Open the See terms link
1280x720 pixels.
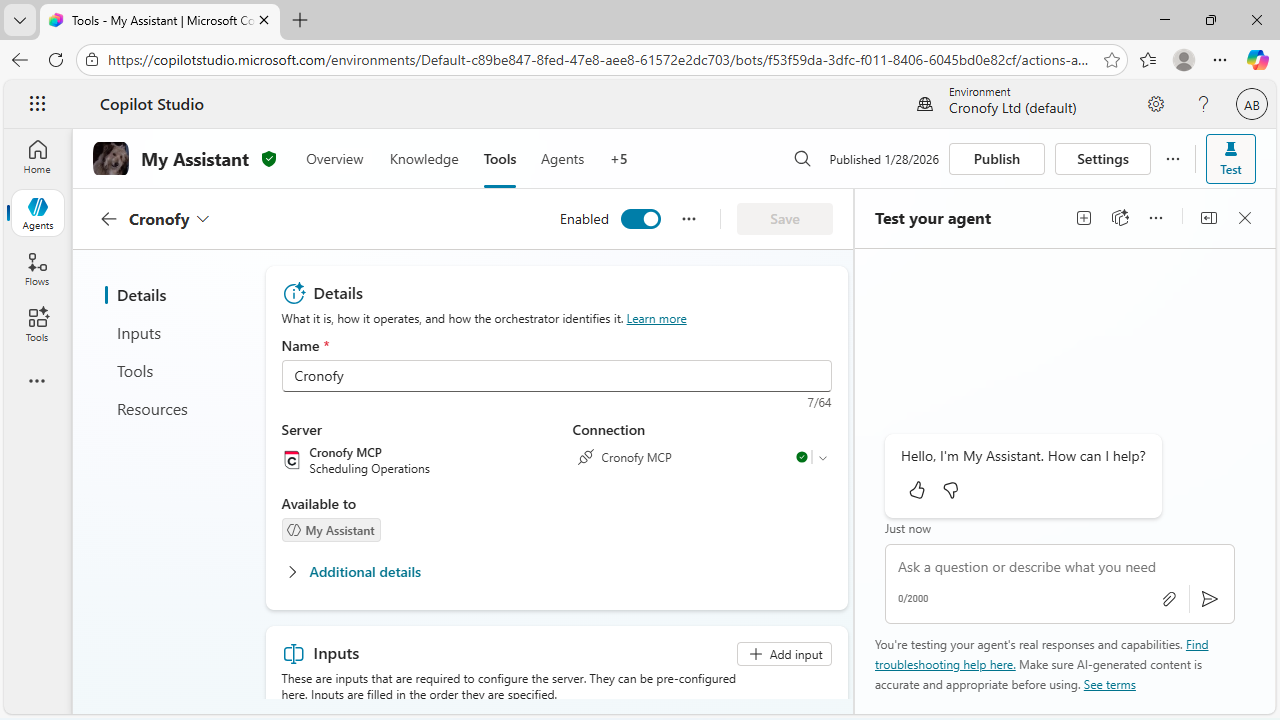coord(1109,685)
